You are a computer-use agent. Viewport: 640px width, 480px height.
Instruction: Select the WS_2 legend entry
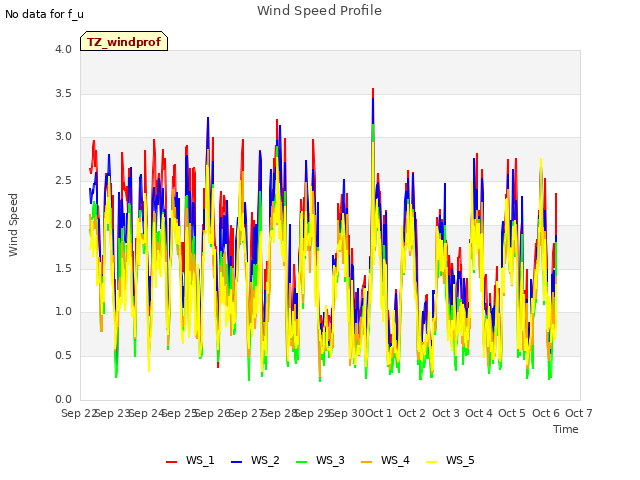256,460
